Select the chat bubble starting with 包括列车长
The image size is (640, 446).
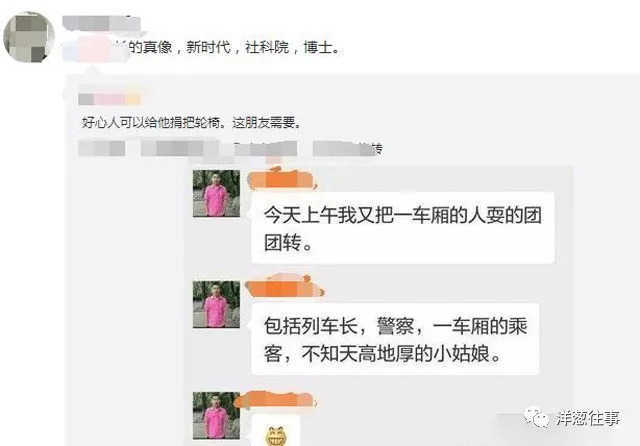[396, 339]
